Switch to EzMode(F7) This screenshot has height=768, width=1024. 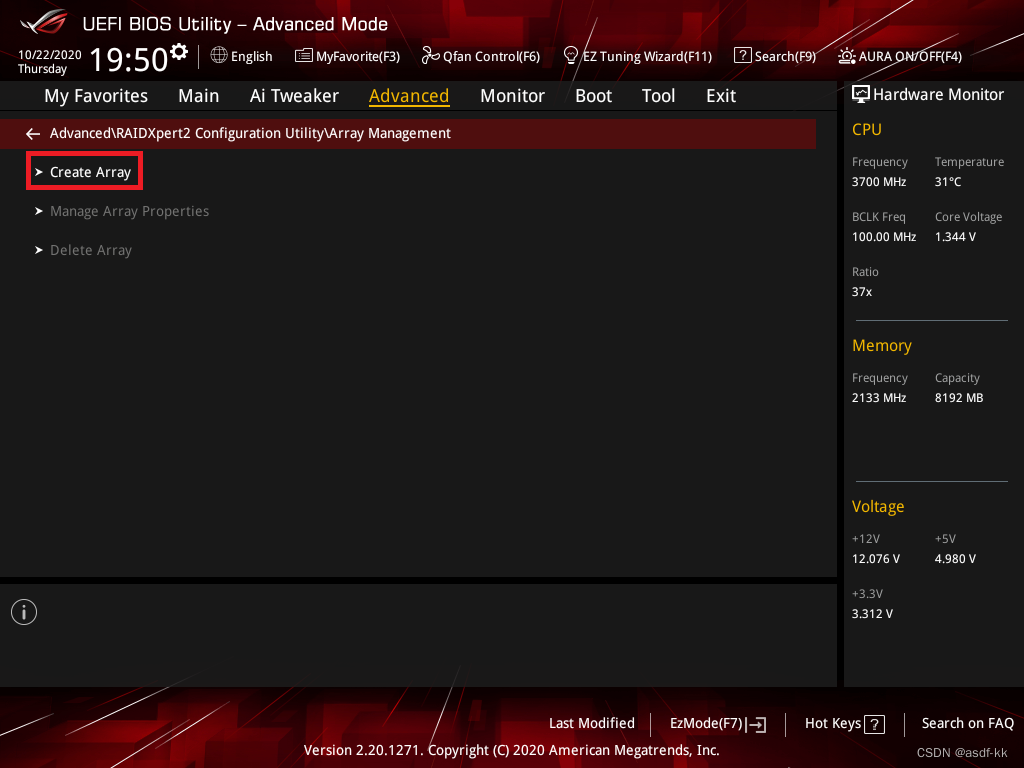(706, 724)
